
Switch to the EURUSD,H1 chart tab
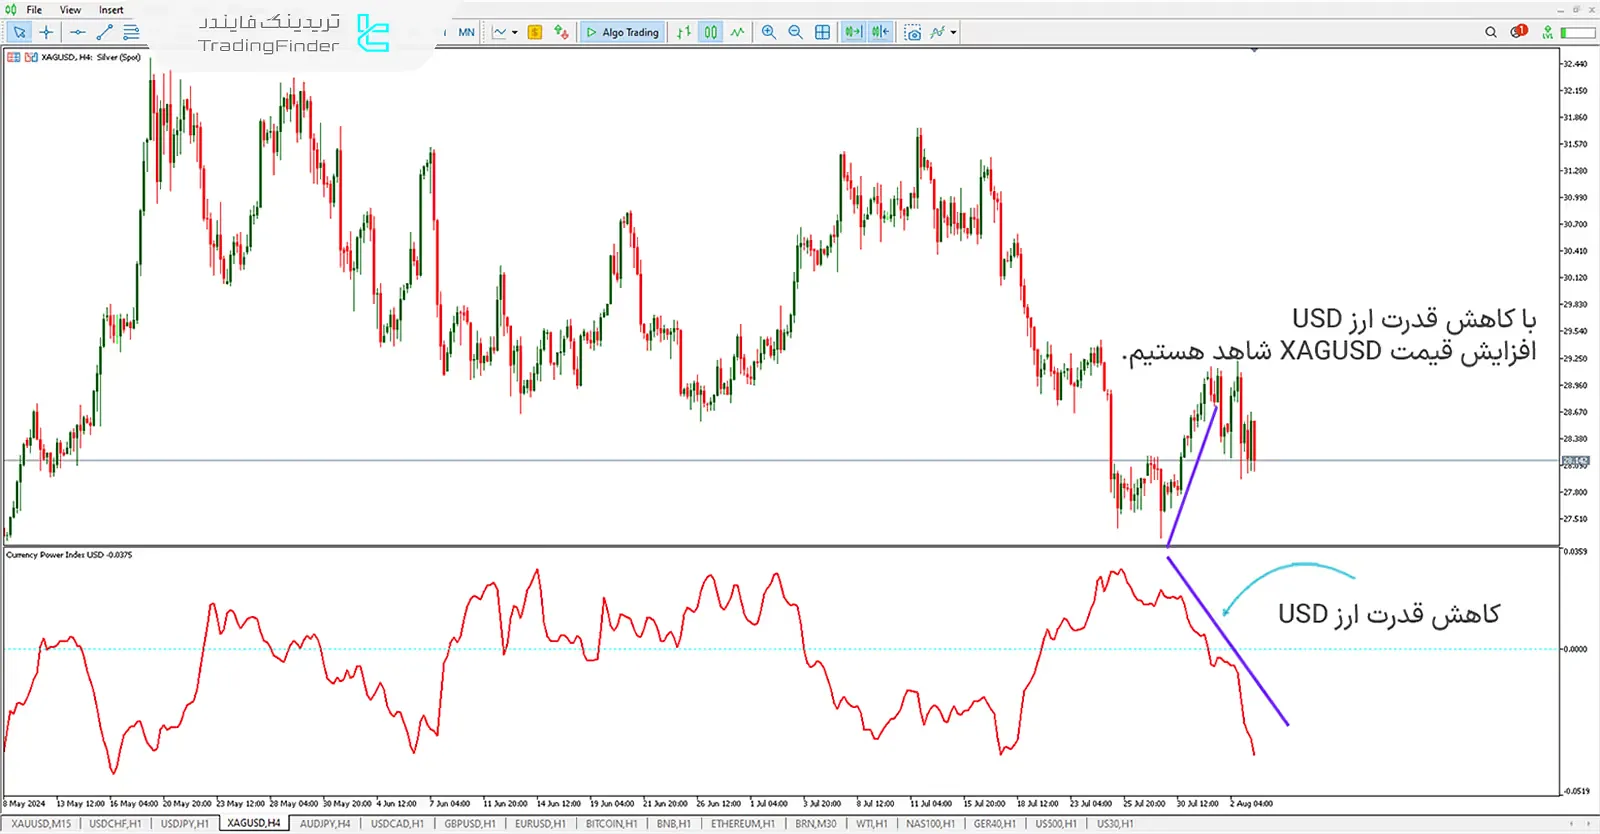click(x=540, y=824)
